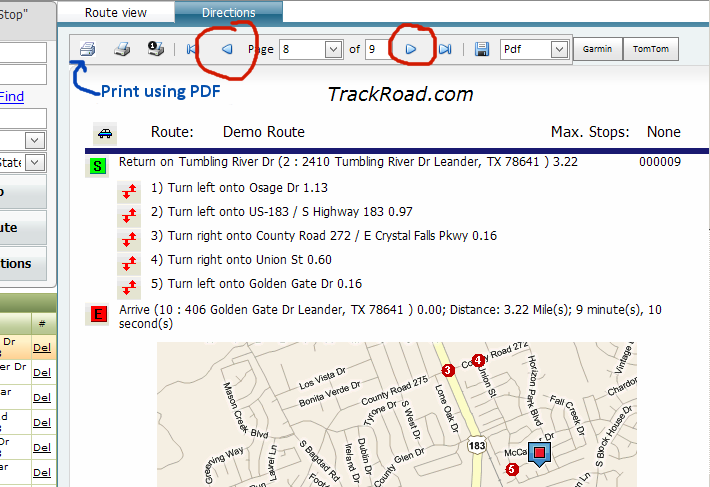Click the turn icon for Union St step
This screenshot has height=487, width=710.
point(129,264)
